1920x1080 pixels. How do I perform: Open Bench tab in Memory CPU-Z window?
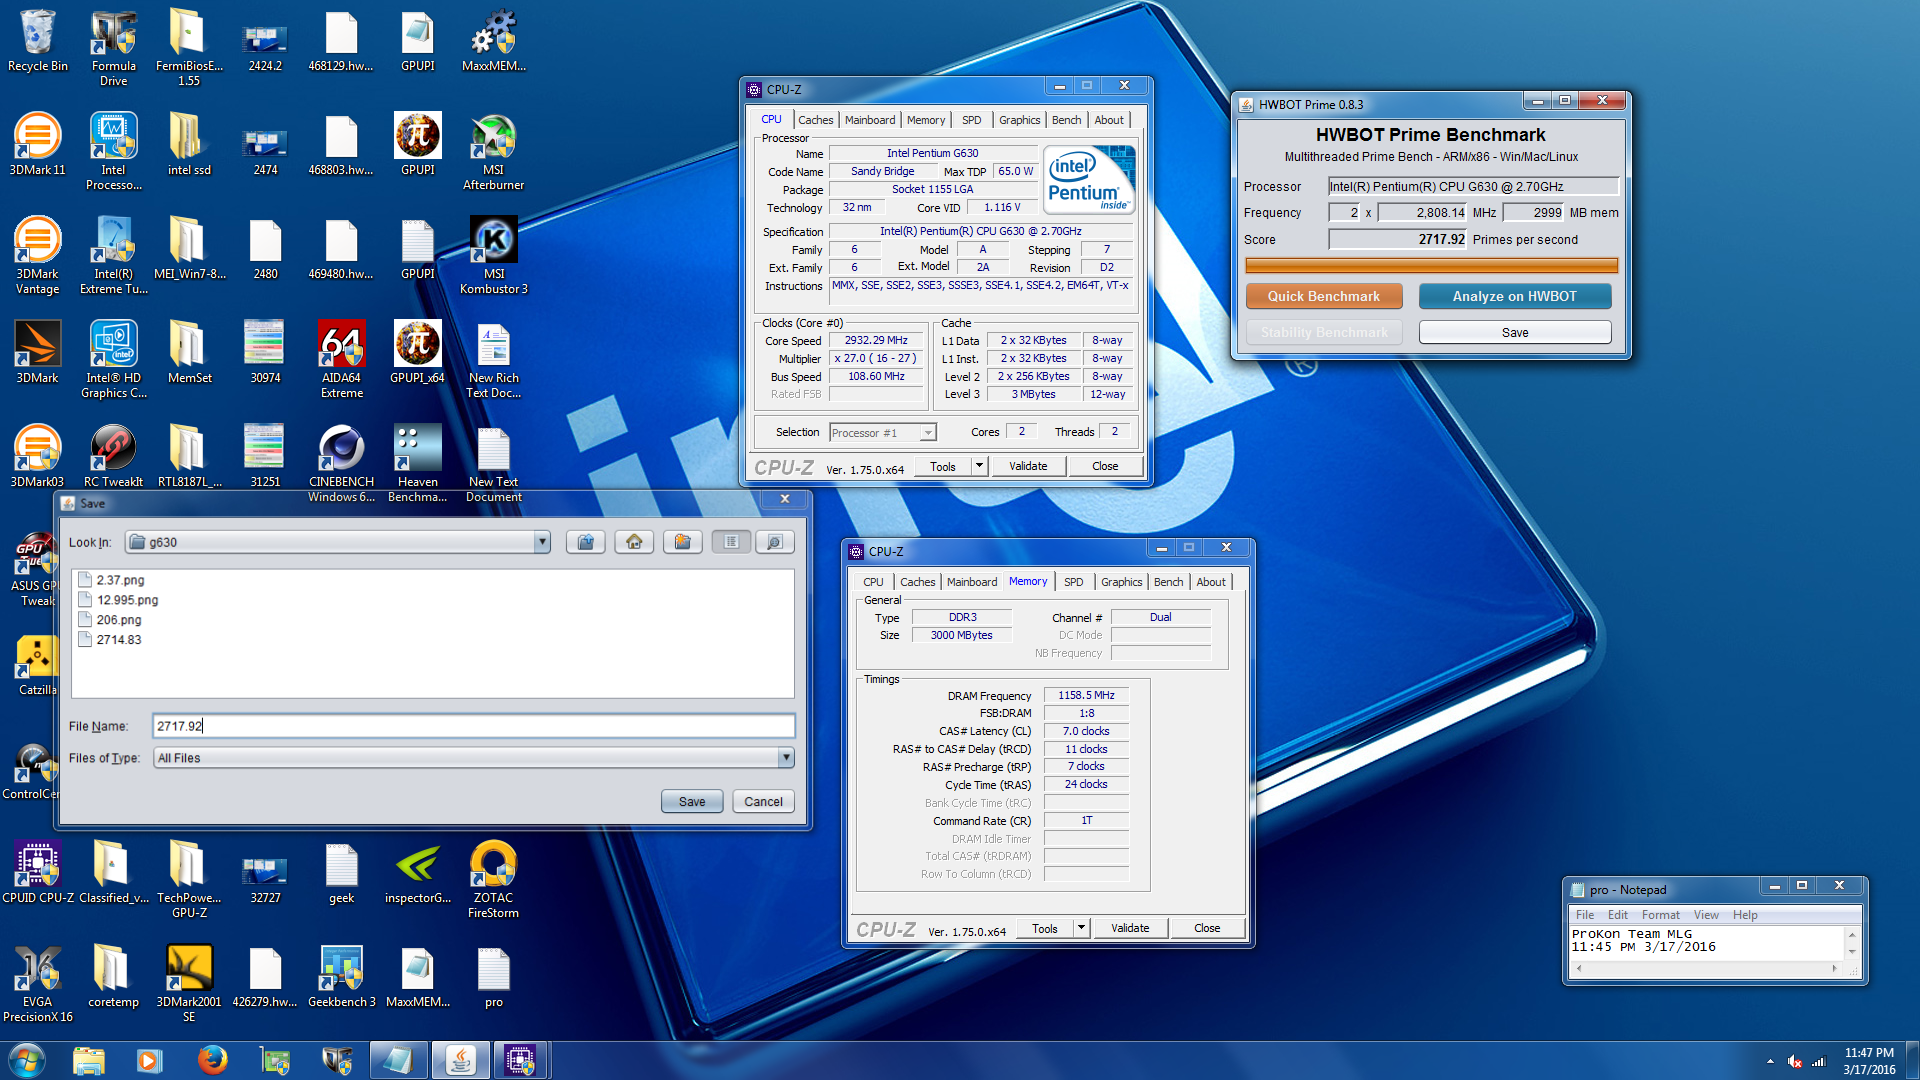point(1168,582)
